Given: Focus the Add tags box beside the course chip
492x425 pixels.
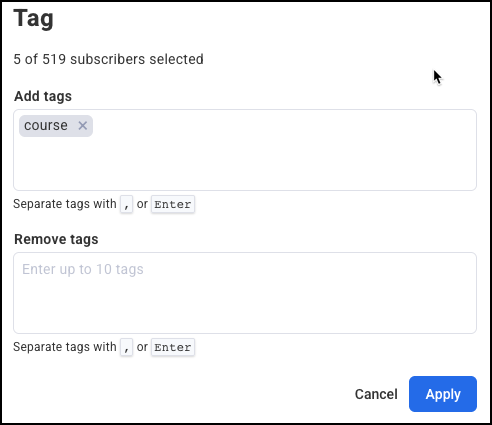Looking at the screenshot, I should (283, 126).
